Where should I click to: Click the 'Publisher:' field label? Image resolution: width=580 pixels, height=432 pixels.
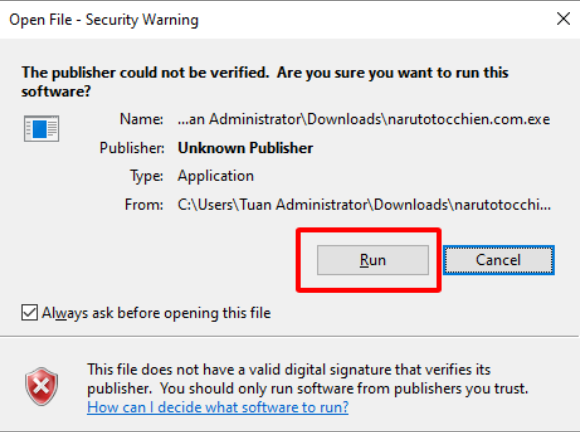click(132, 148)
